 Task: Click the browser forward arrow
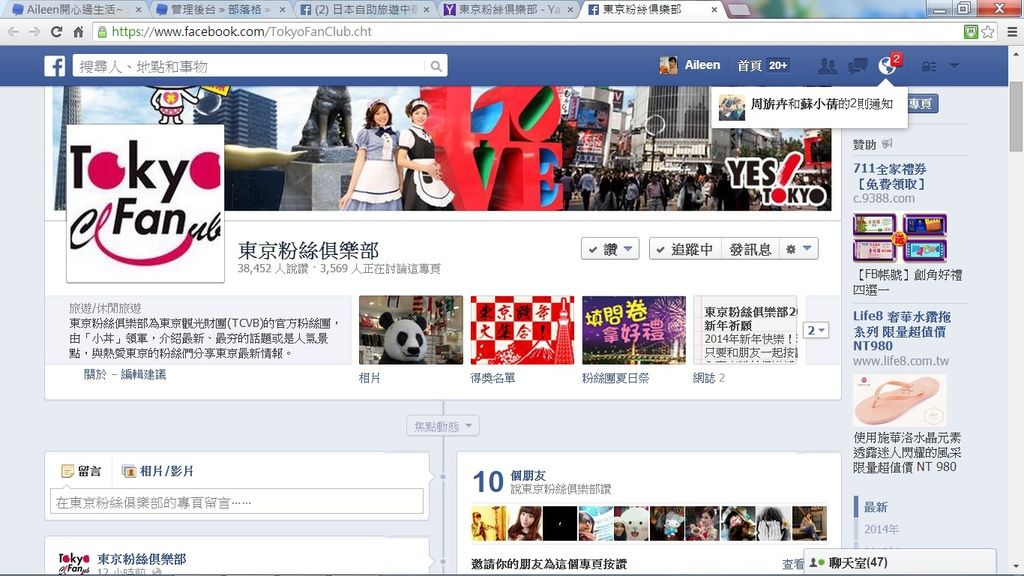coord(35,31)
